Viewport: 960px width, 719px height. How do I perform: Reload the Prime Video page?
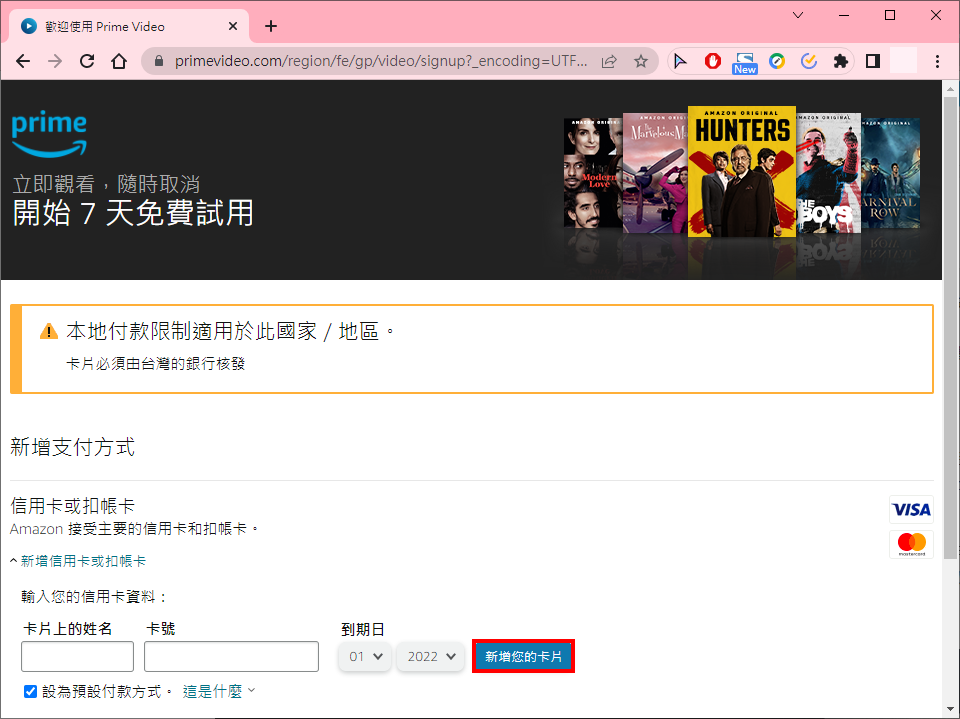(87, 61)
